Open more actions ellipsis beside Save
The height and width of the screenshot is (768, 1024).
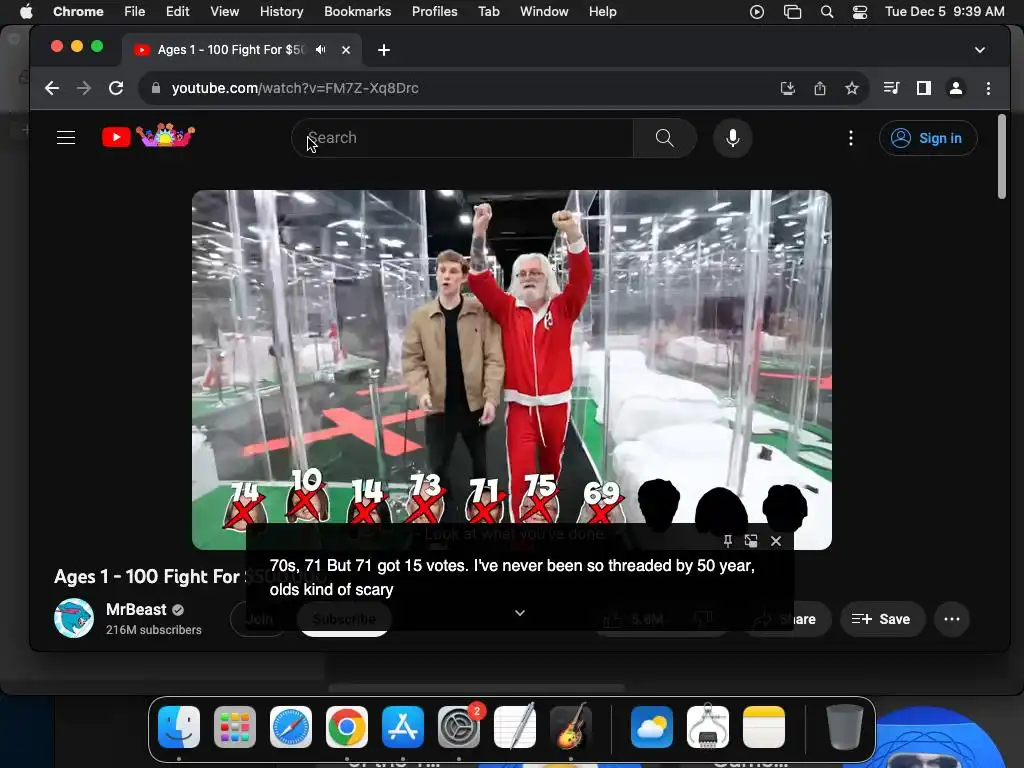tap(952, 619)
